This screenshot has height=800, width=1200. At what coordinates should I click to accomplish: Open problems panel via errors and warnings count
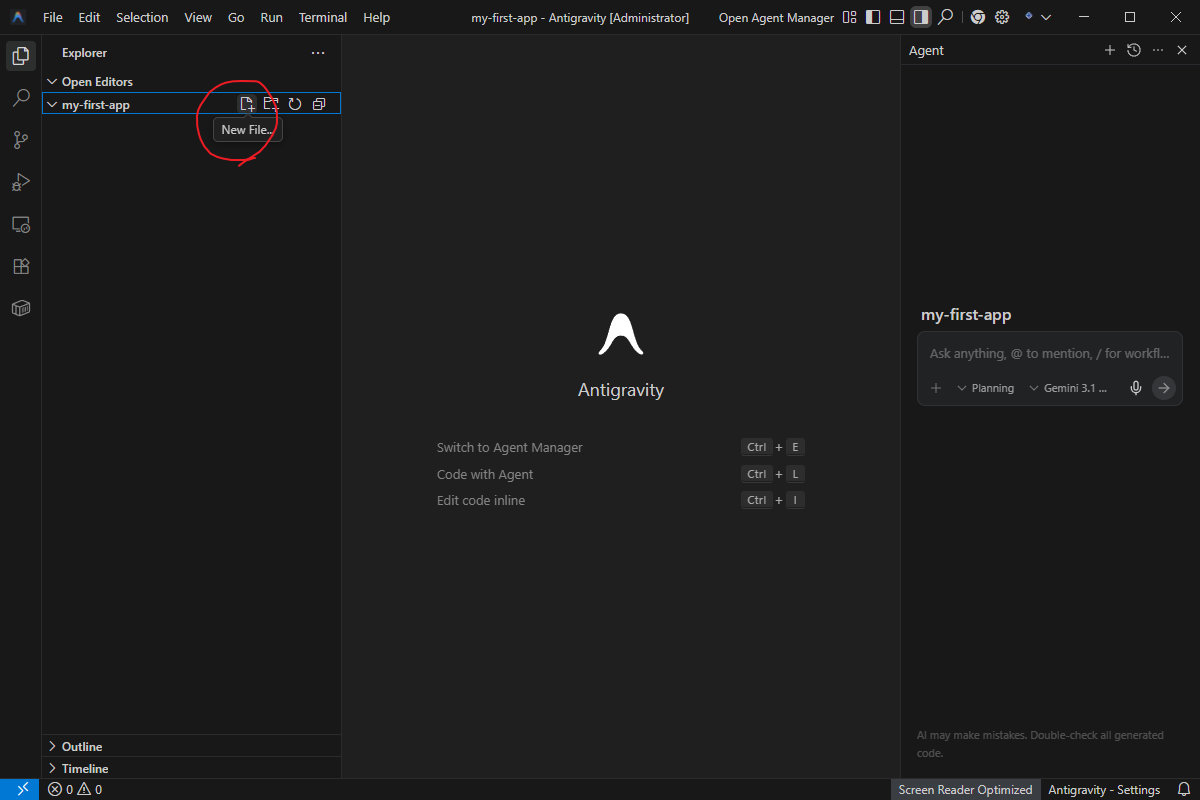(x=75, y=789)
